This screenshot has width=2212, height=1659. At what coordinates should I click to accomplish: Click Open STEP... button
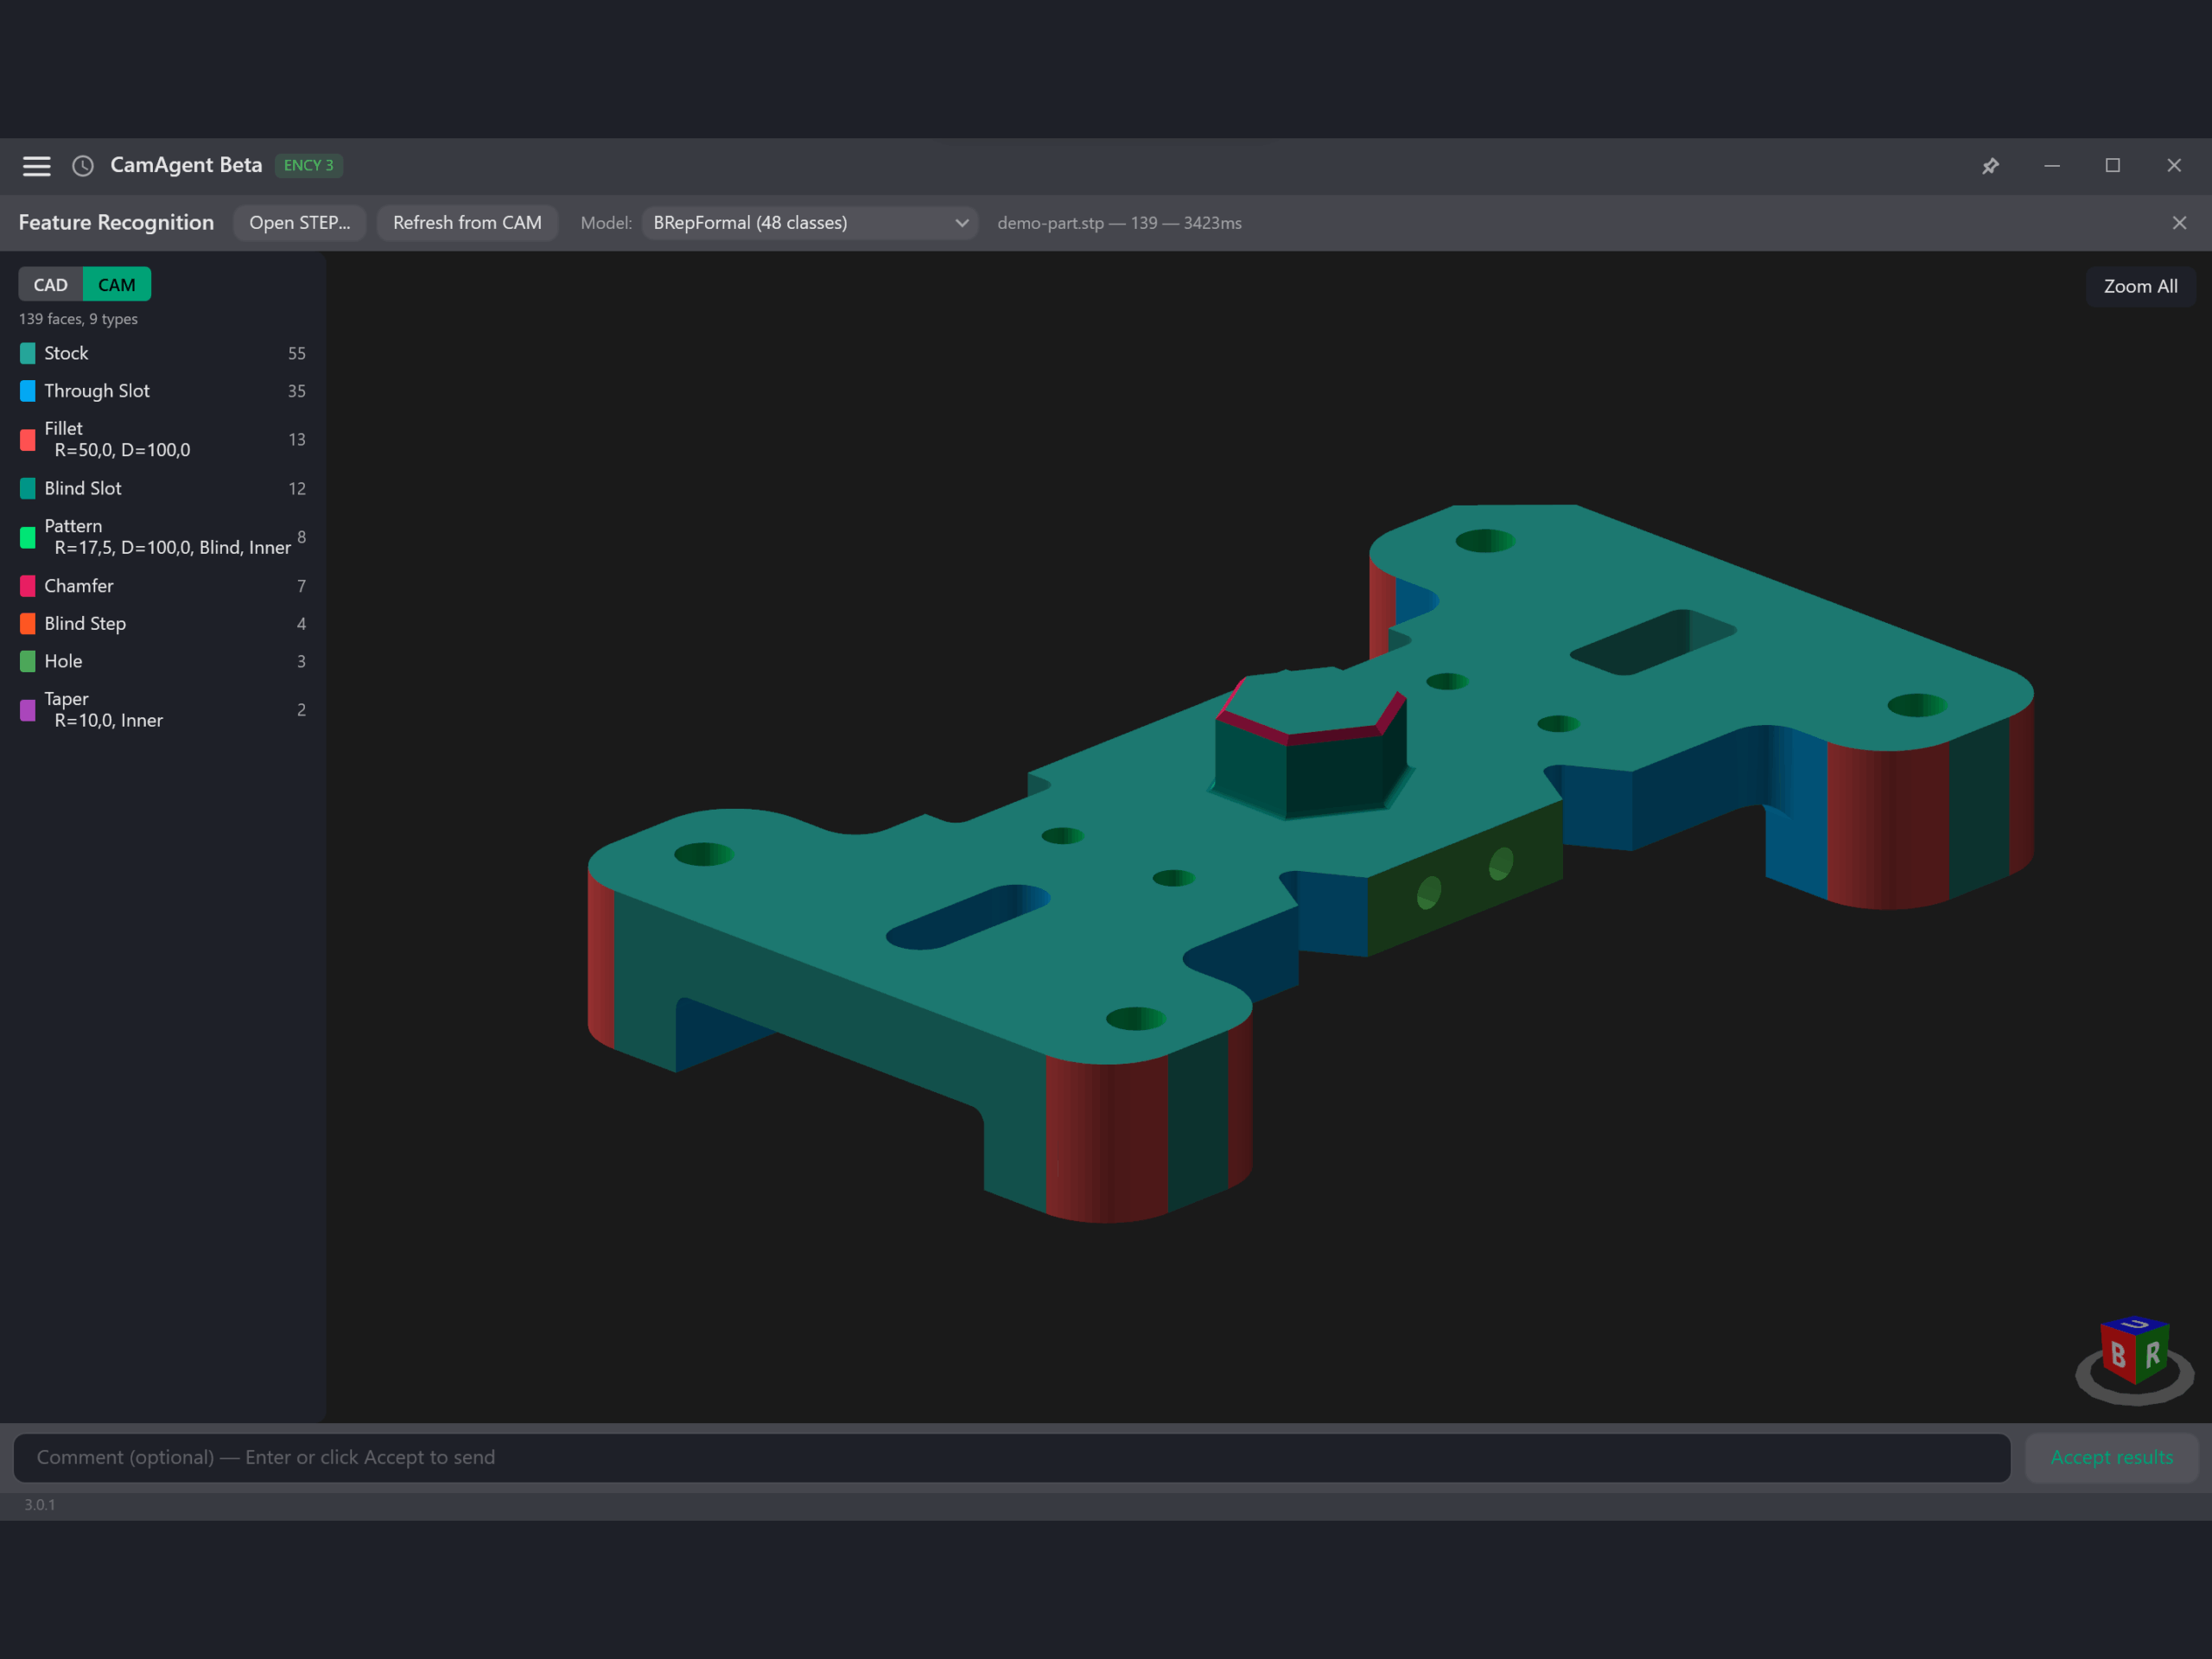coord(300,223)
